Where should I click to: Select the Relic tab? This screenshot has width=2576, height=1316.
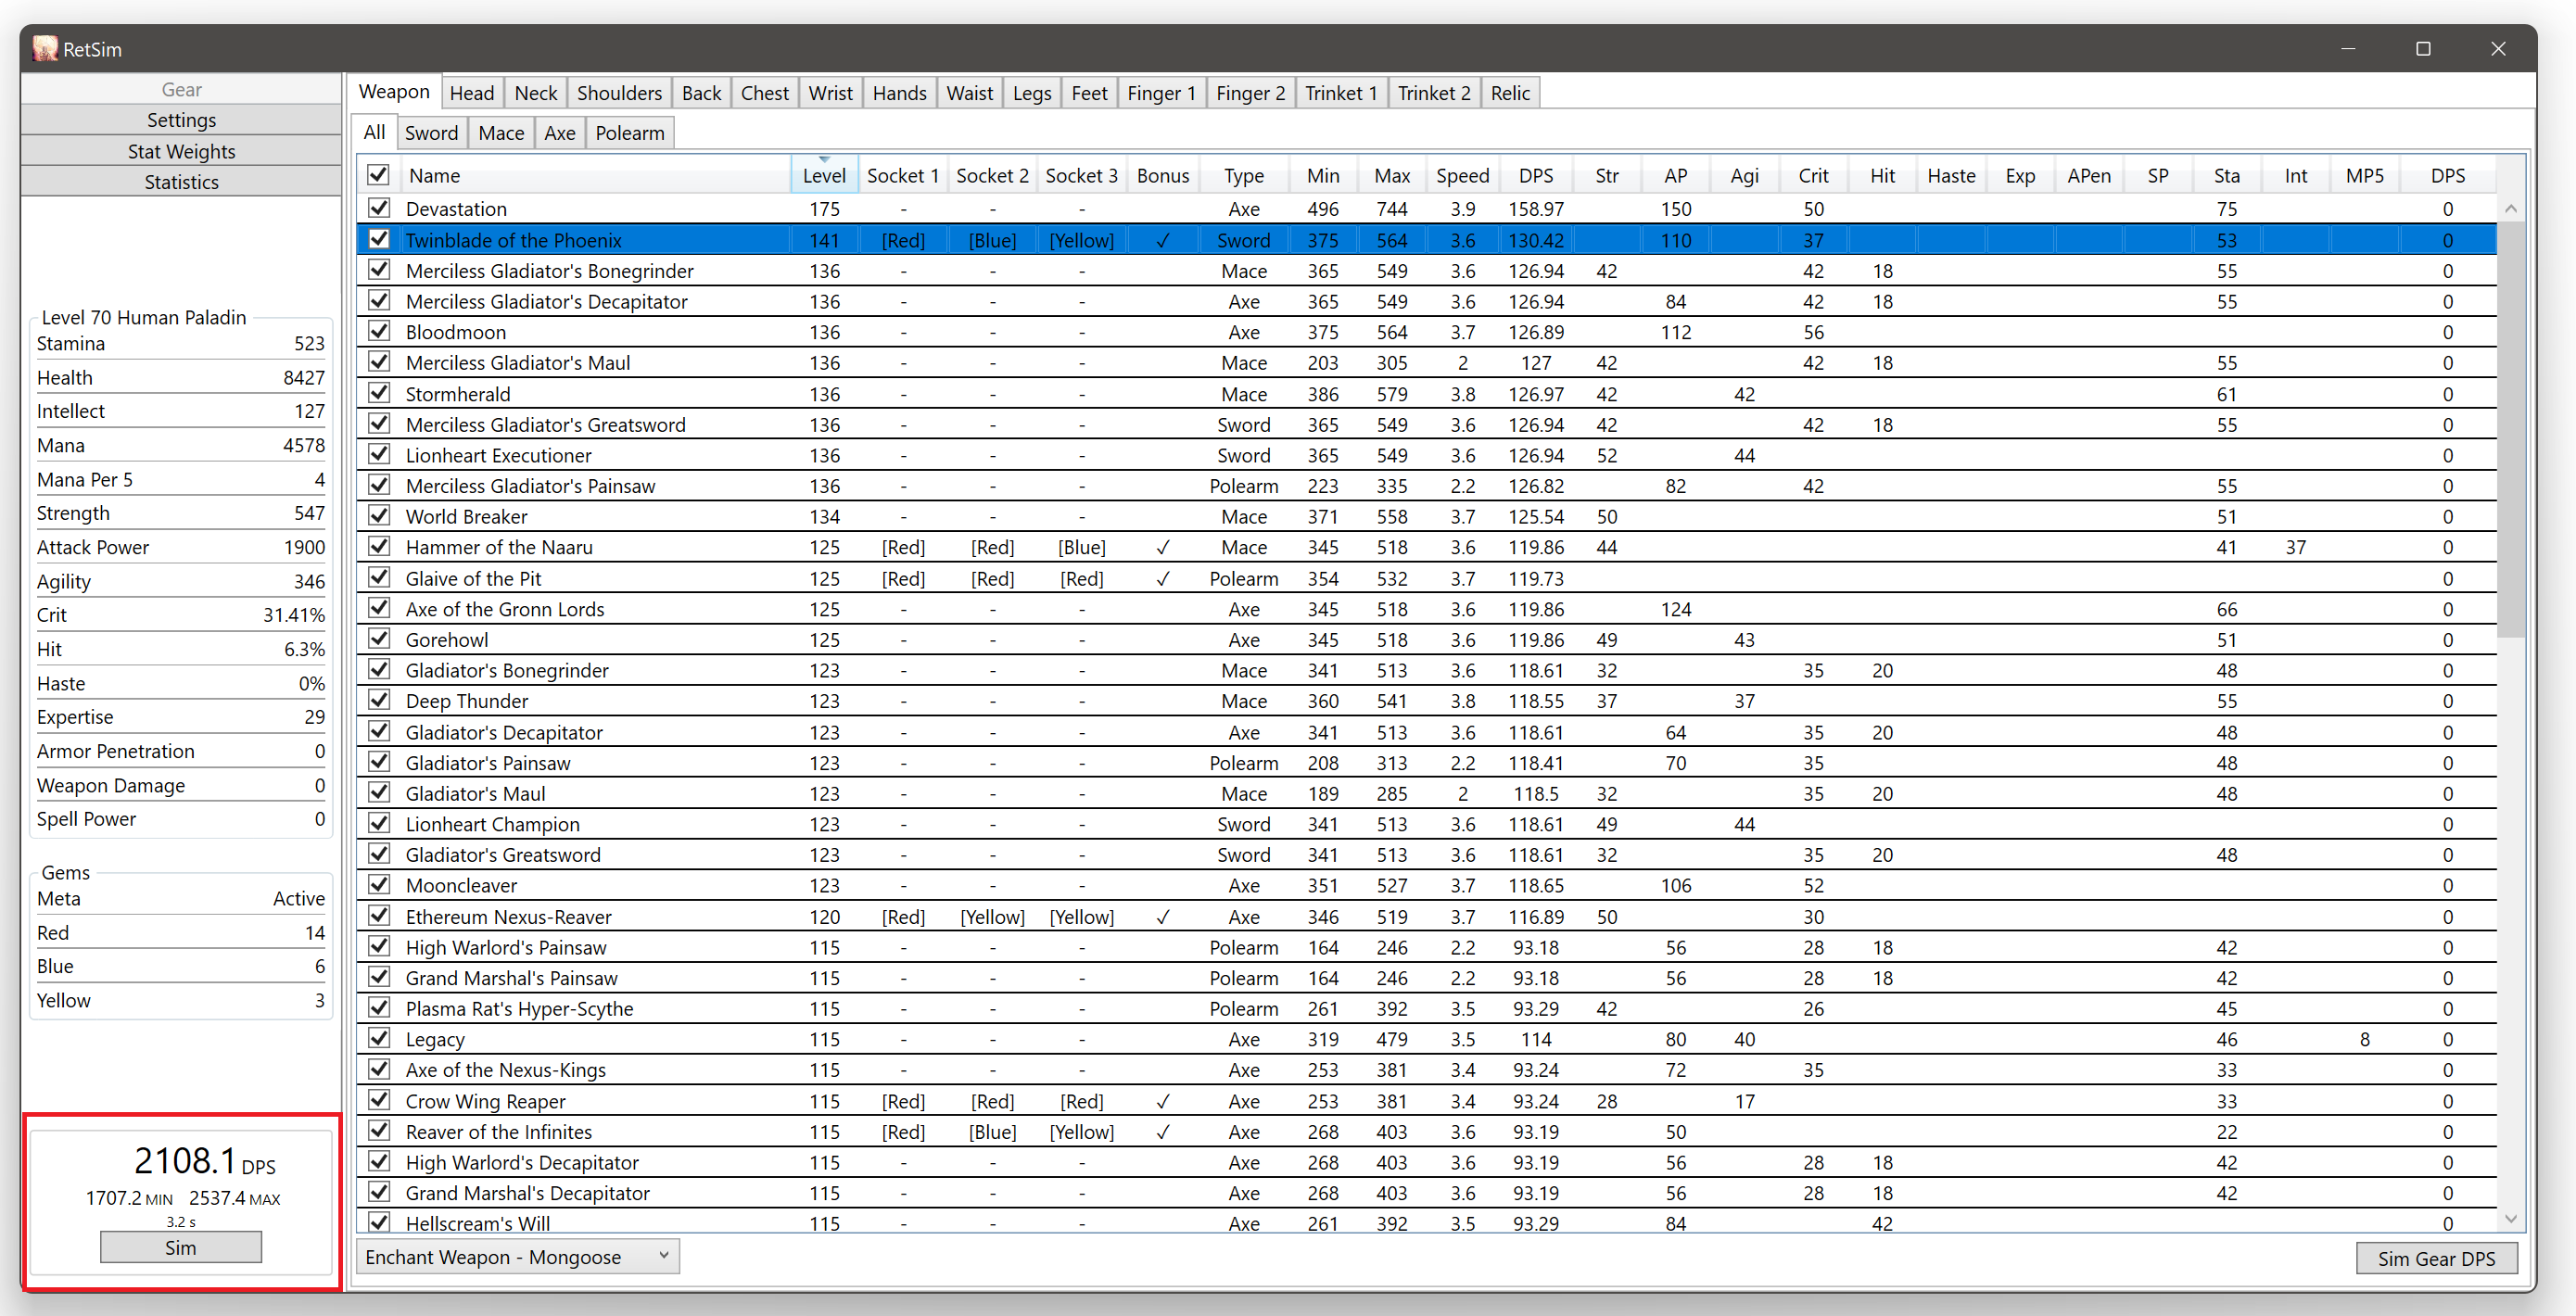1510,93
